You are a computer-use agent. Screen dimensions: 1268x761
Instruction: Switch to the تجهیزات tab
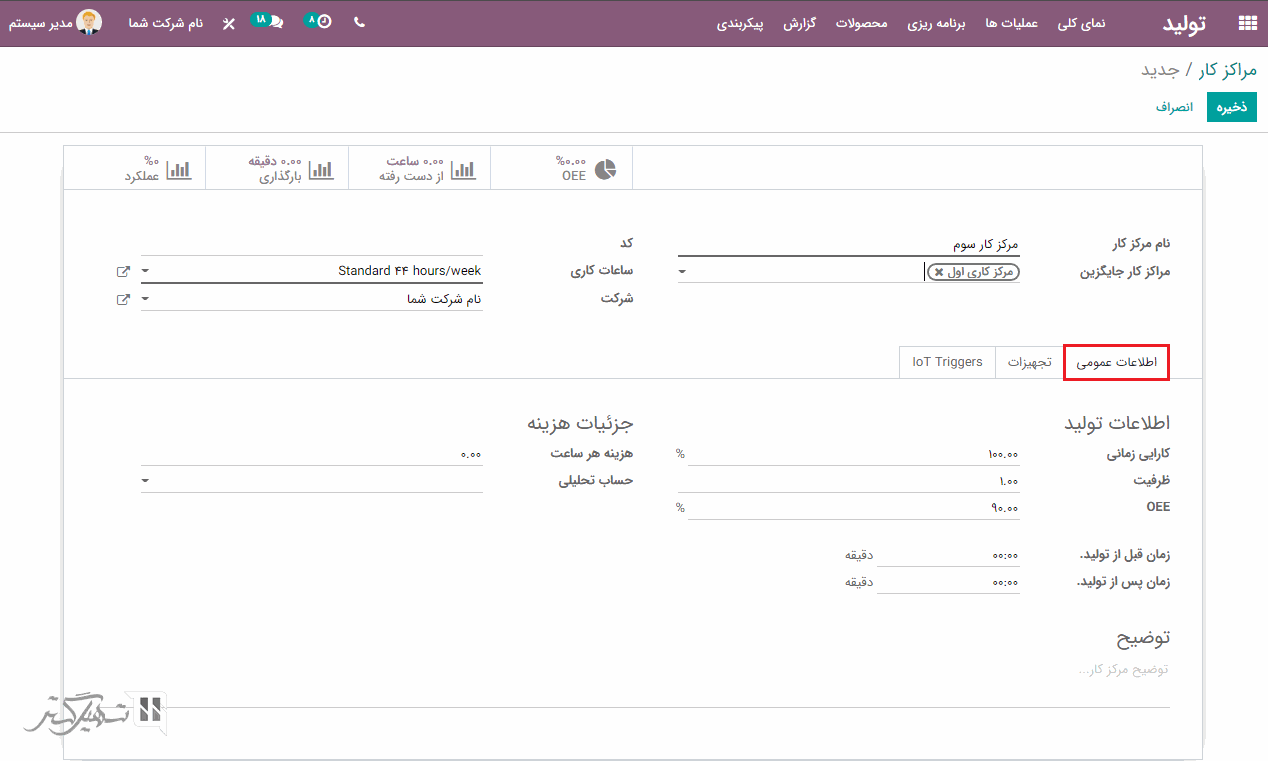tap(1029, 362)
